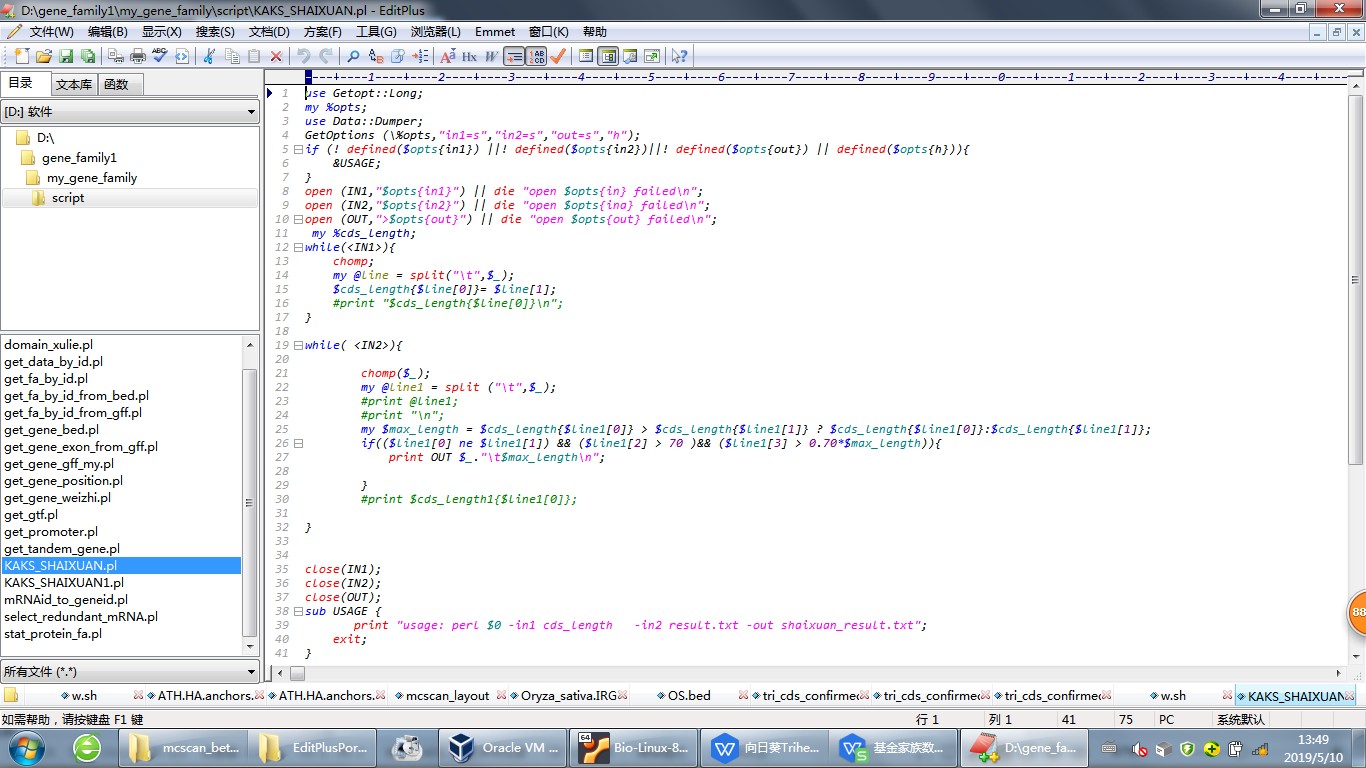This screenshot has height=768, width=1366.
Task: Select get_promoter.pl in the file list
Action: click(x=51, y=532)
